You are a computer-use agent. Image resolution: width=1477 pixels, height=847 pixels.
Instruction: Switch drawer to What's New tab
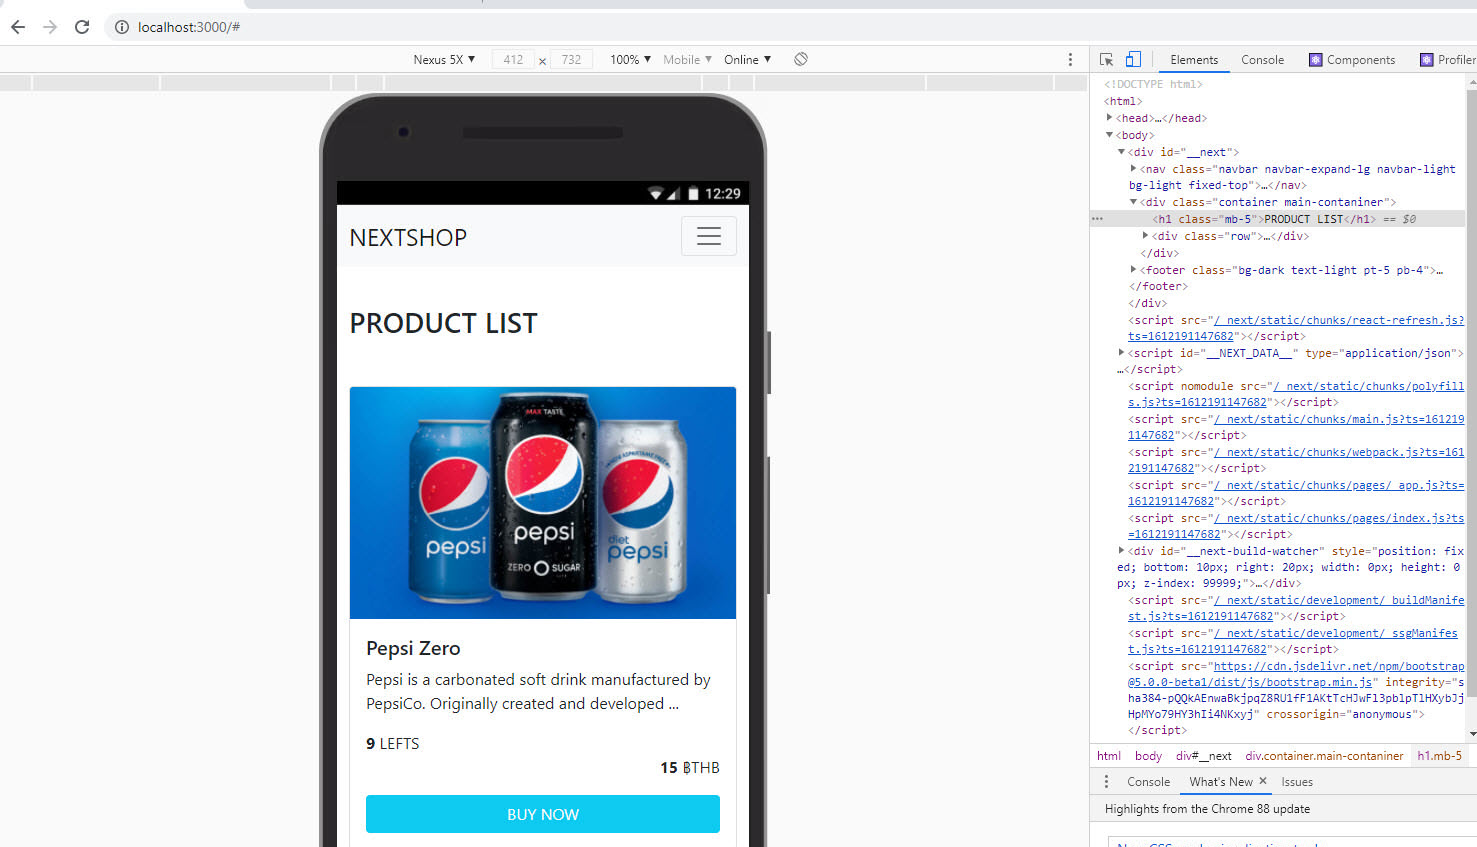(1220, 782)
